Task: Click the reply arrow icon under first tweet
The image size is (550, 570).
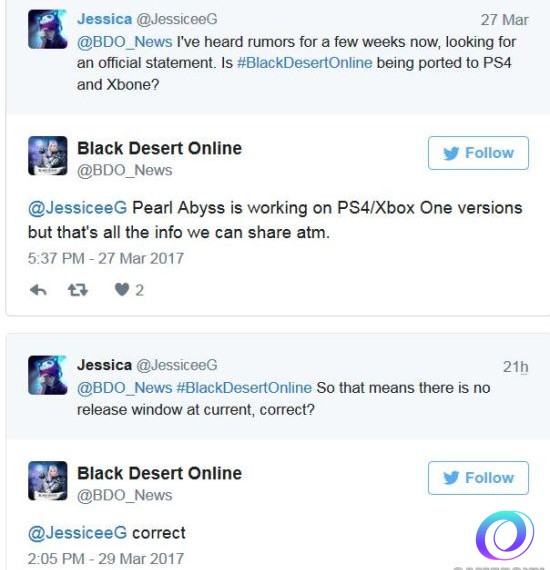Action: click(x=38, y=290)
